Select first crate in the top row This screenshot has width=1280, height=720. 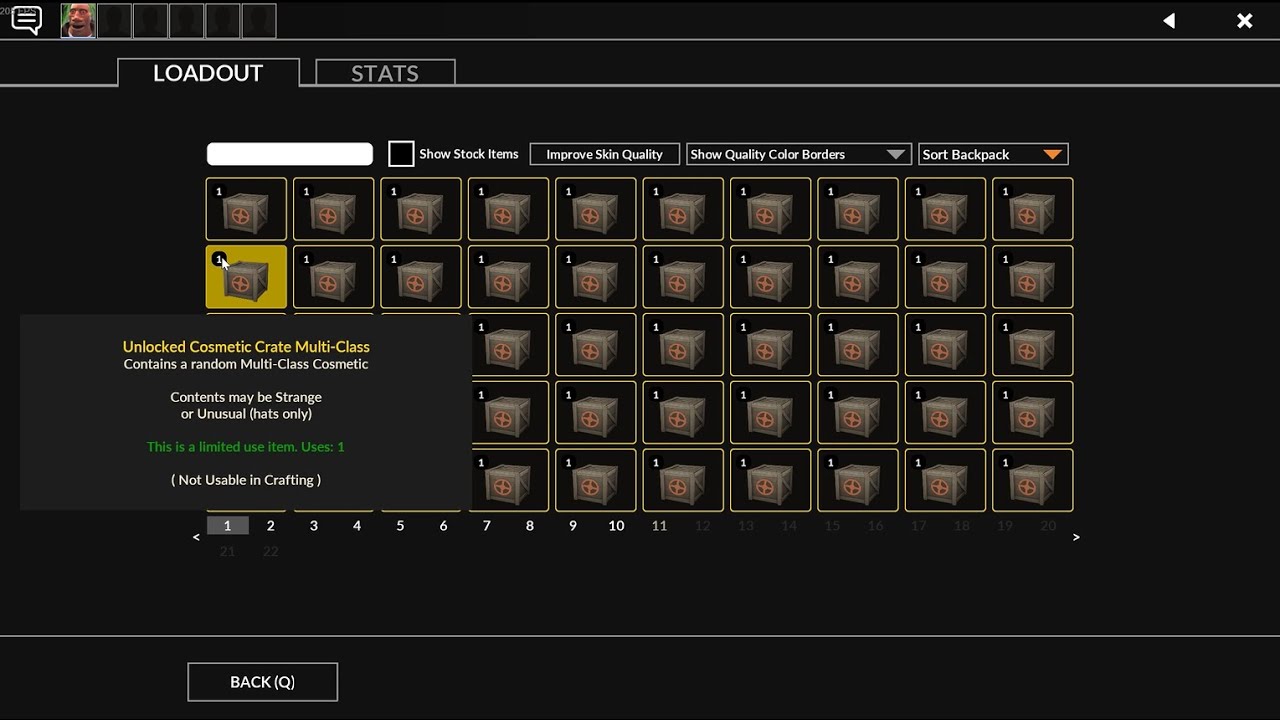(246, 209)
